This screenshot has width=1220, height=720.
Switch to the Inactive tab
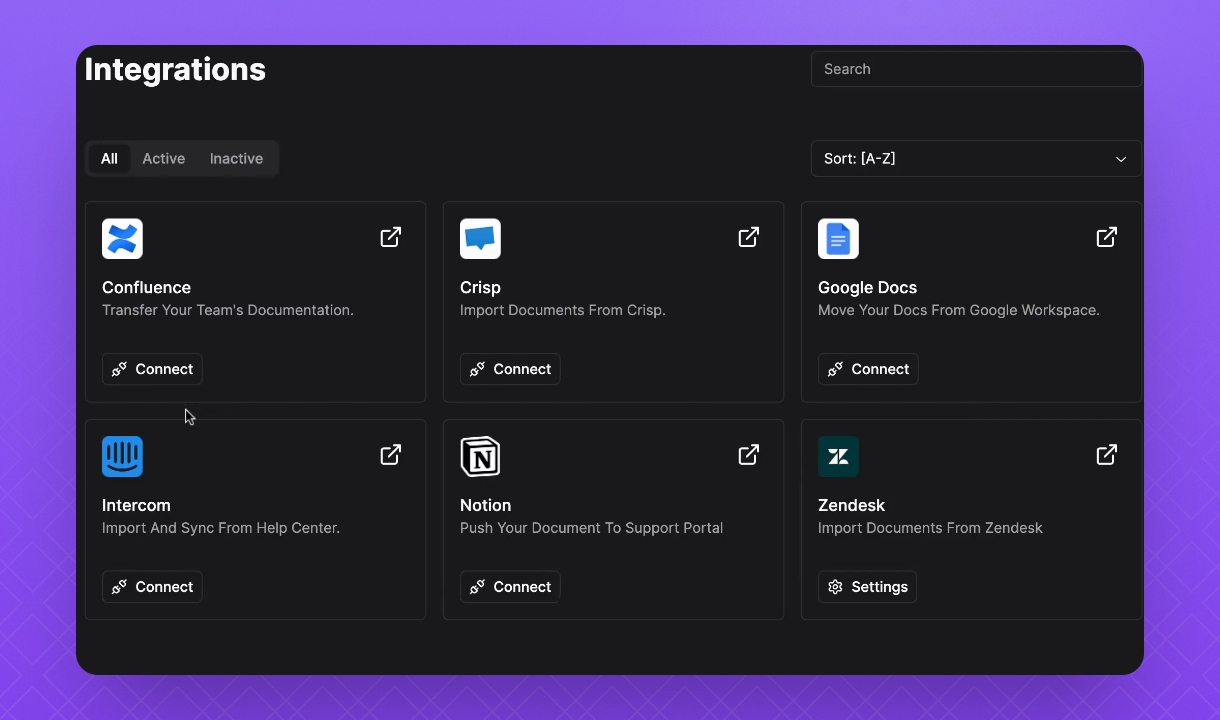pos(236,159)
